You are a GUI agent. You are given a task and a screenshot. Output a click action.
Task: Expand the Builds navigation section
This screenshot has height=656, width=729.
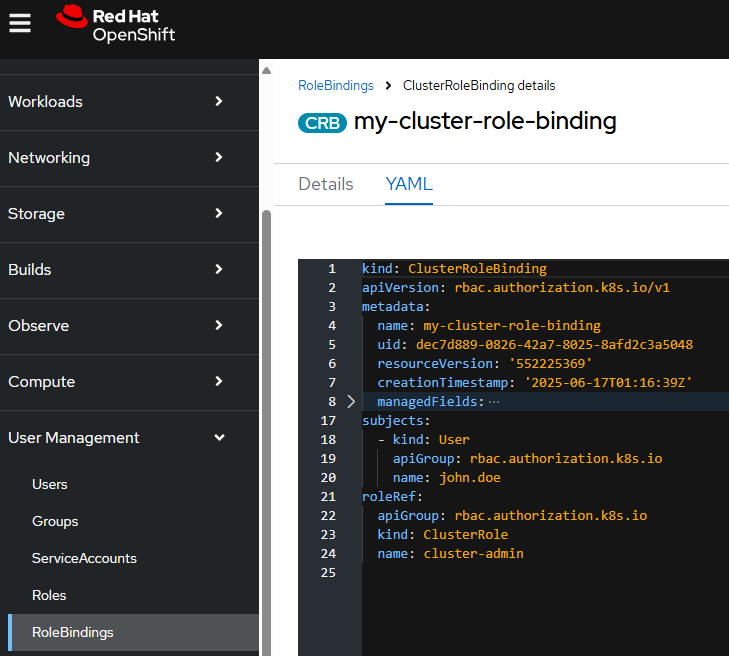point(129,270)
